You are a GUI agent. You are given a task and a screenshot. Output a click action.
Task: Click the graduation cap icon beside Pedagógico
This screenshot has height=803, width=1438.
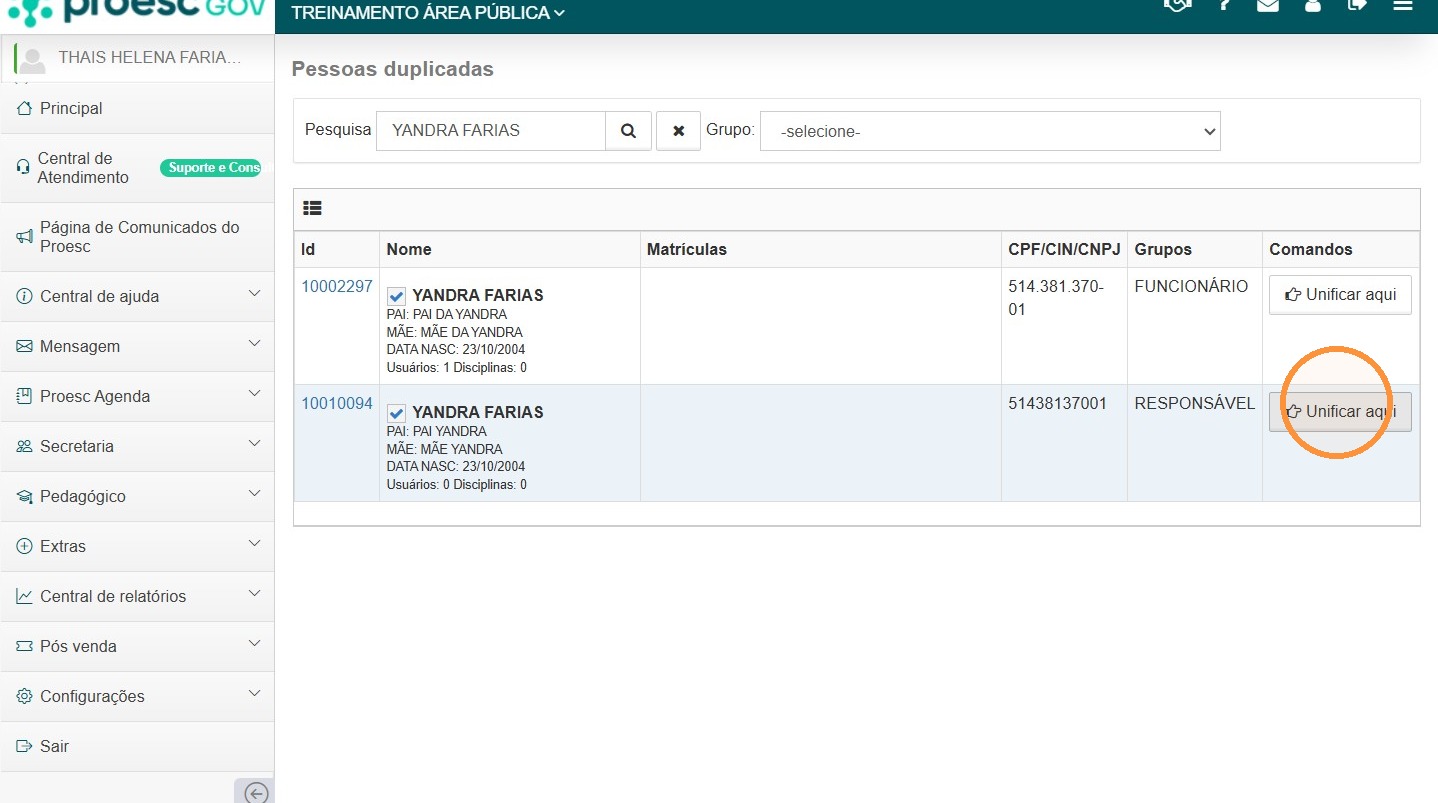coord(25,496)
